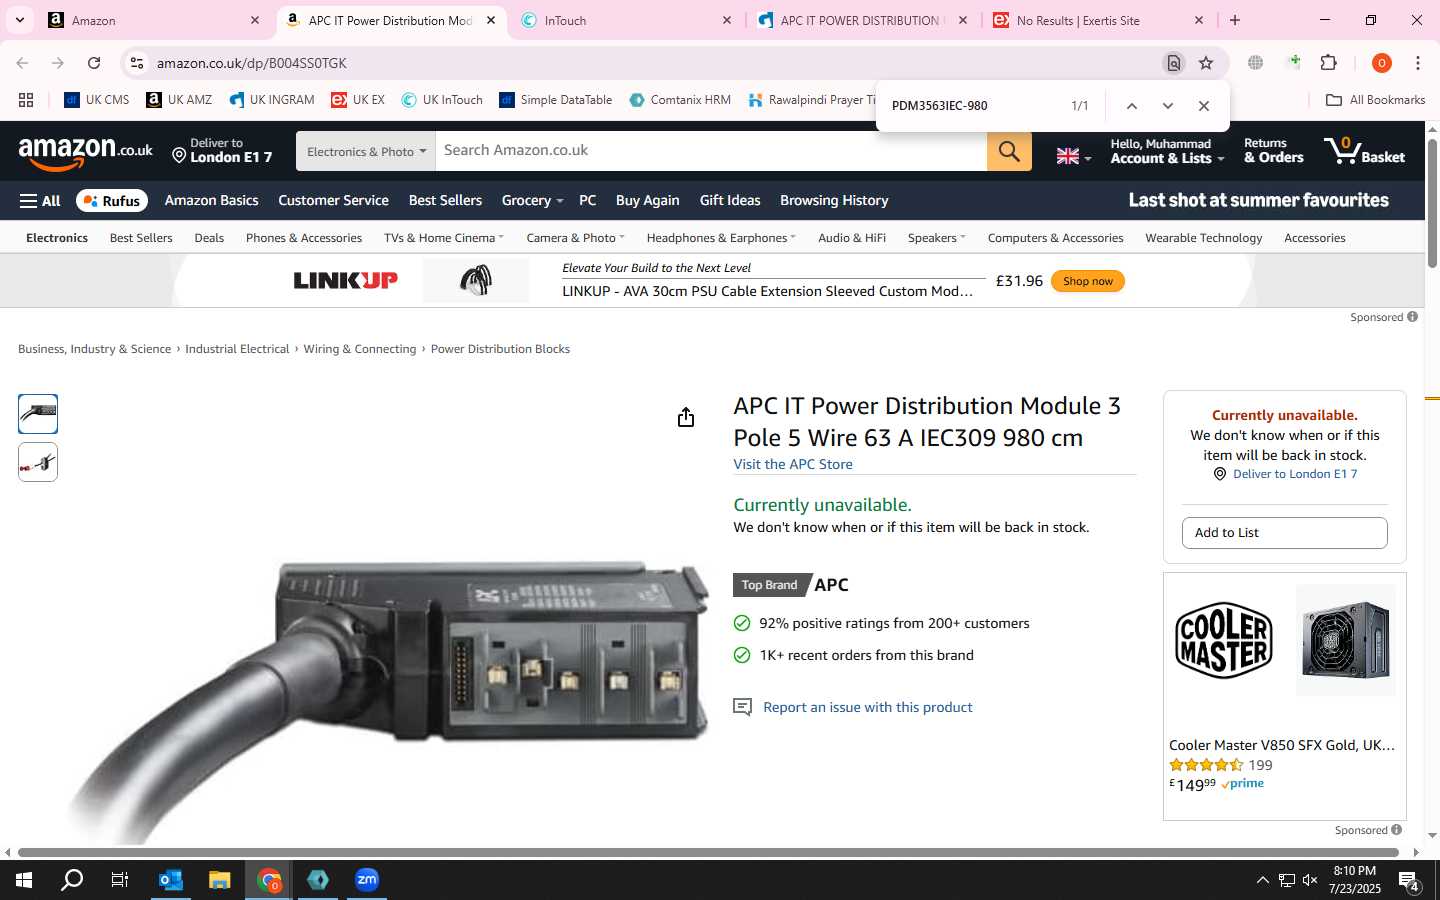Select the second product thumbnail
Viewport: 1440px width, 900px height.
(38, 462)
